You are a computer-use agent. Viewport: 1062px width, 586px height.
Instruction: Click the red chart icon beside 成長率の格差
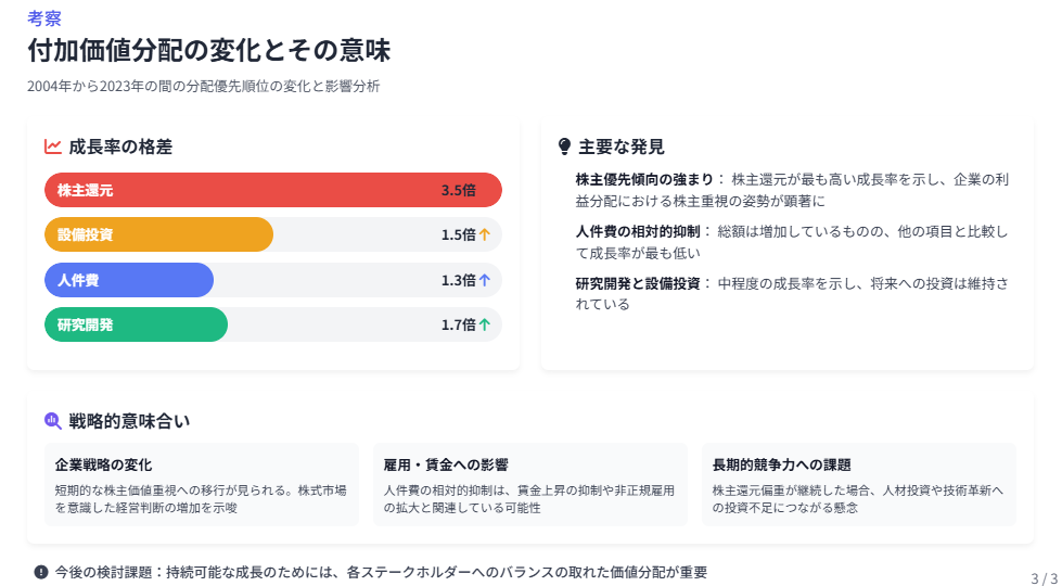point(53,146)
